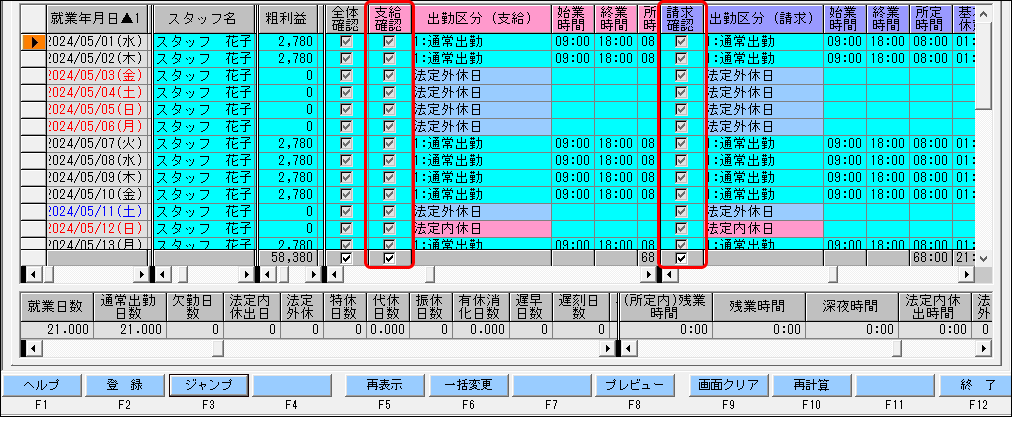Toggle 請求確認 checkbox for 2024/05/03
This screenshot has height=421, width=1024.
tap(681, 76)
